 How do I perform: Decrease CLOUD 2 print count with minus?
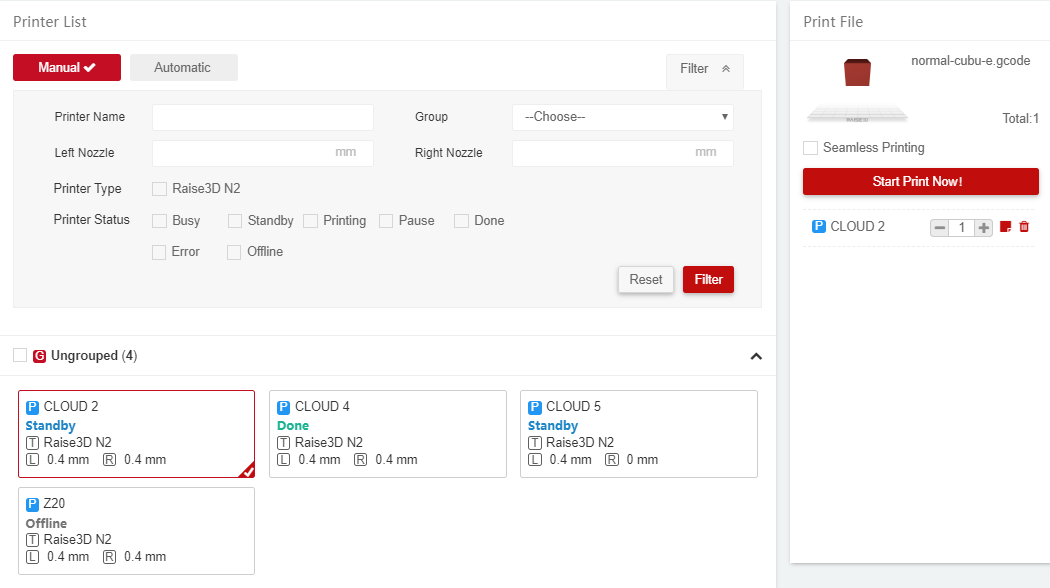pyautogui.click(x=939, y=228)
